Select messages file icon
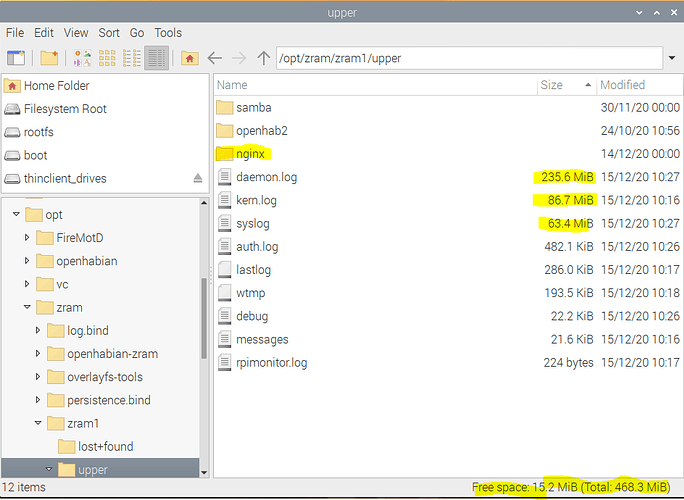Image resolution: width=684 pixels, height=500 pixels. (x=225, y=339)
